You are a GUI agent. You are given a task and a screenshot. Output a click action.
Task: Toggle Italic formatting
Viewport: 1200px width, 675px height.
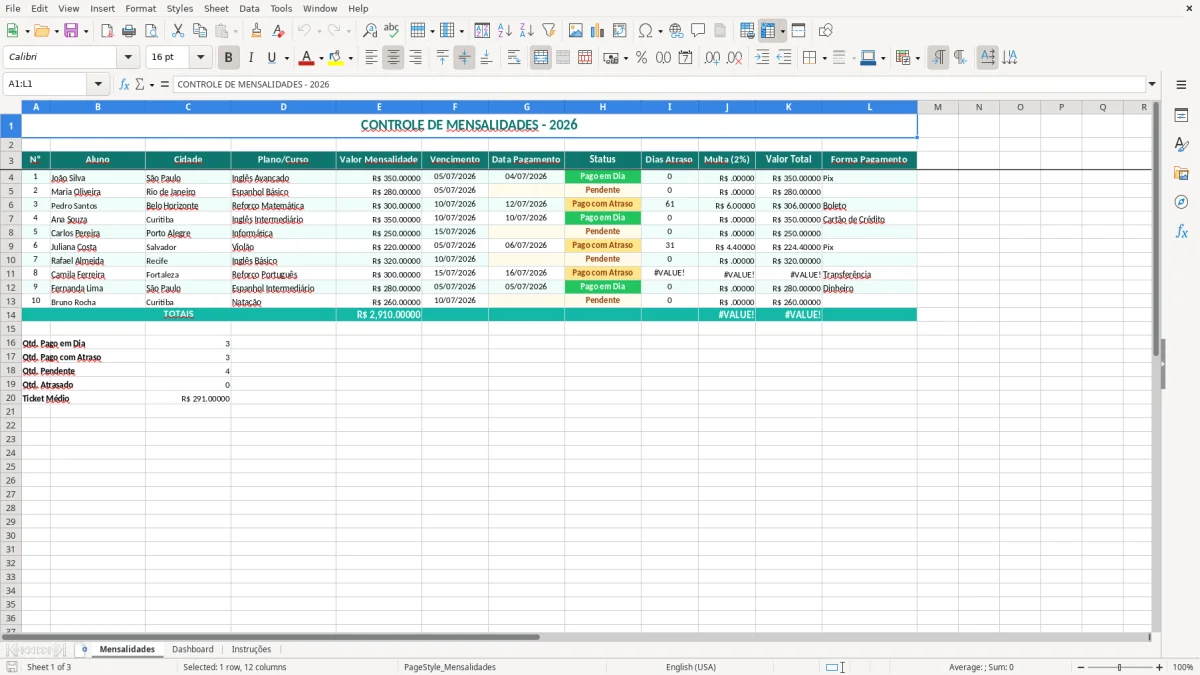(250, 58)
